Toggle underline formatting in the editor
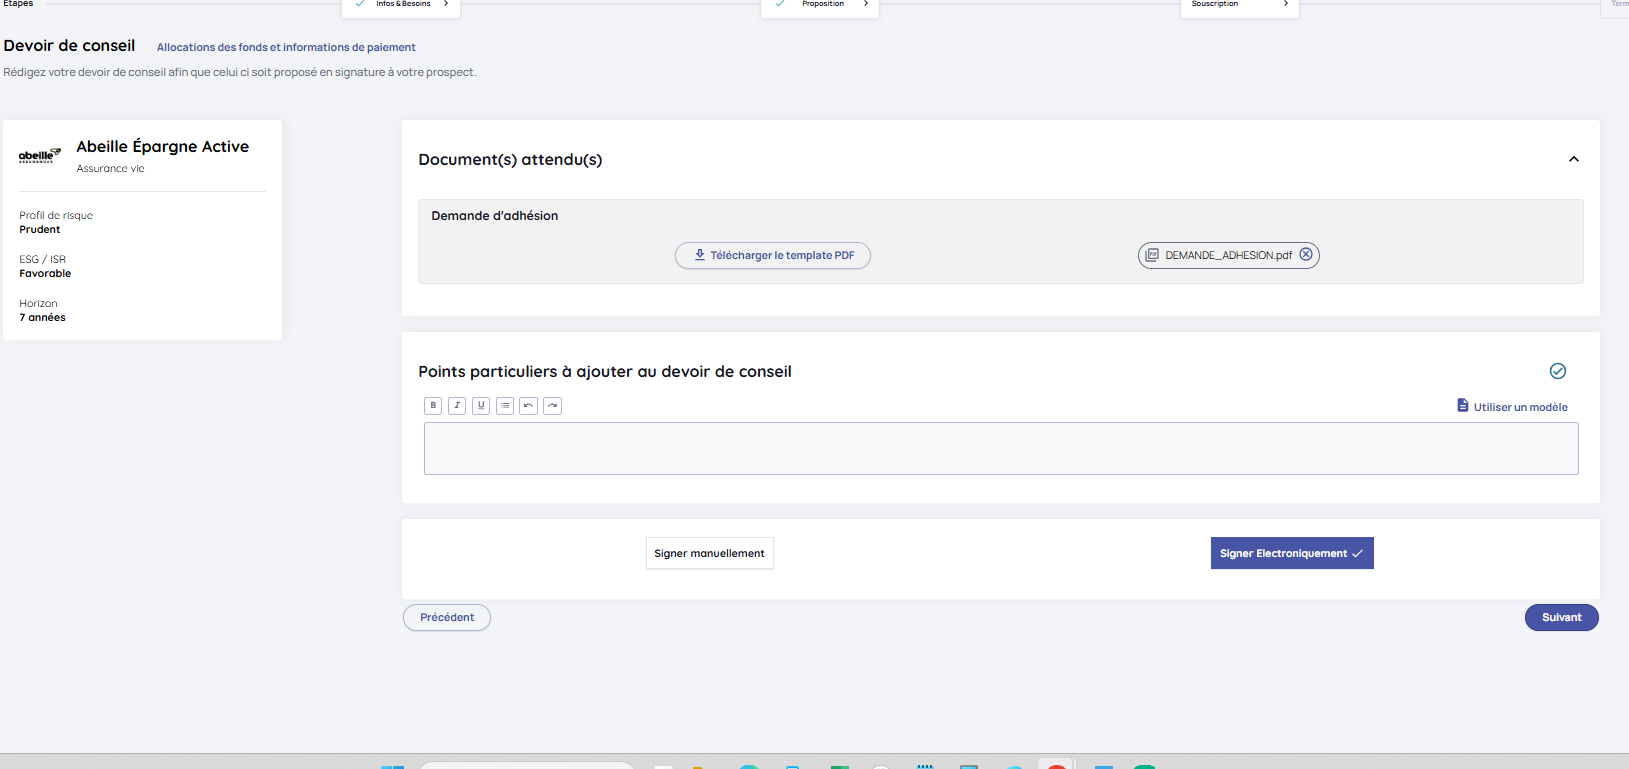 pyautogui.click(x=481, y=406)
